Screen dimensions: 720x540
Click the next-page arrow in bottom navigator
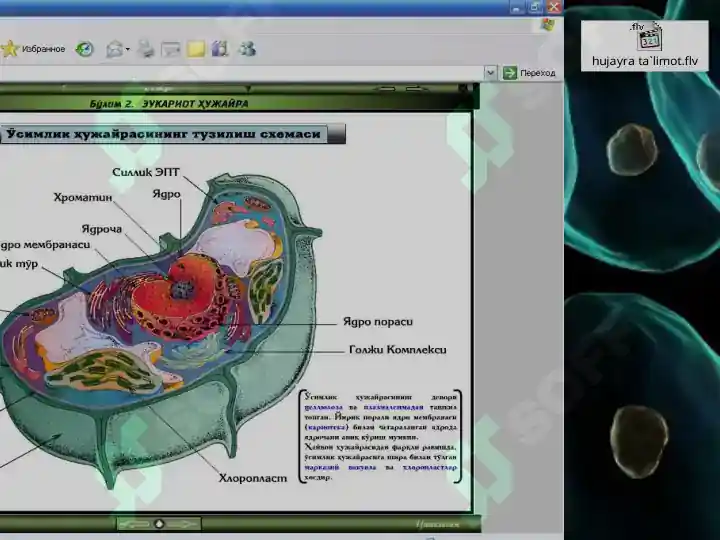point(182,524)
